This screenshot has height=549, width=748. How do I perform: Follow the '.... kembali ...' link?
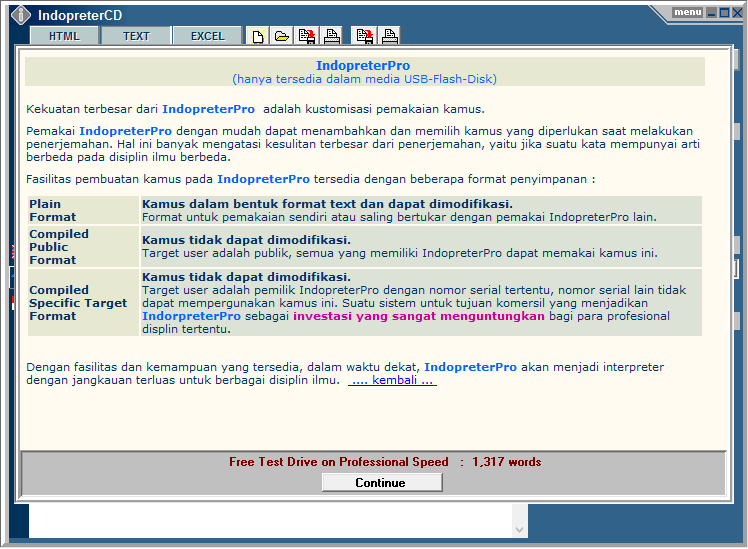pos(392,380)
